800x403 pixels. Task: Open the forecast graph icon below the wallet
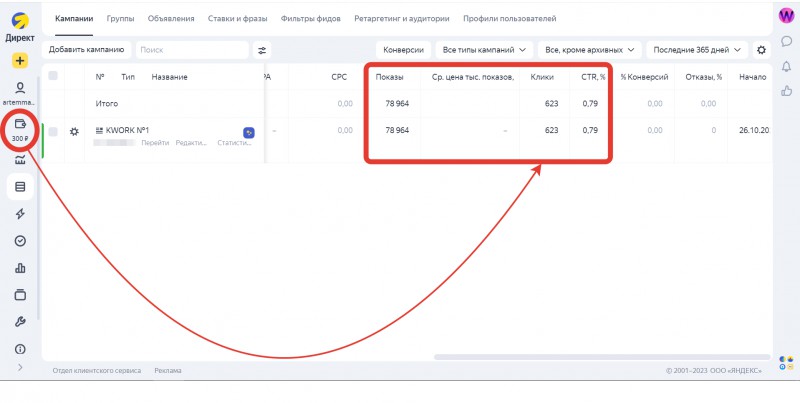20,160
